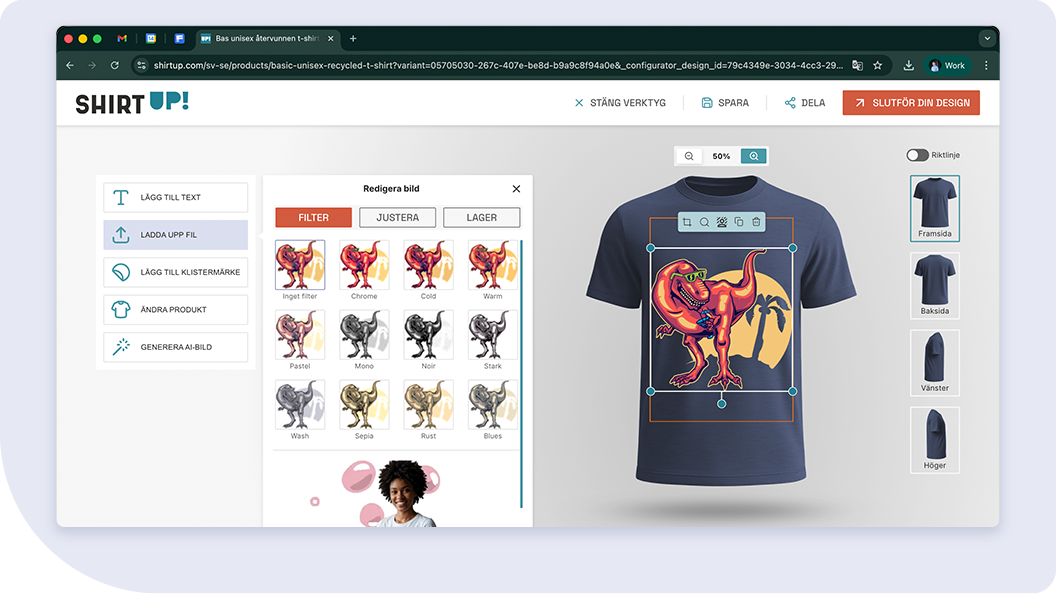The image size is (1056, 594).
Task: Click the dinosaur image on the shirt
Action: click(721, 320)
